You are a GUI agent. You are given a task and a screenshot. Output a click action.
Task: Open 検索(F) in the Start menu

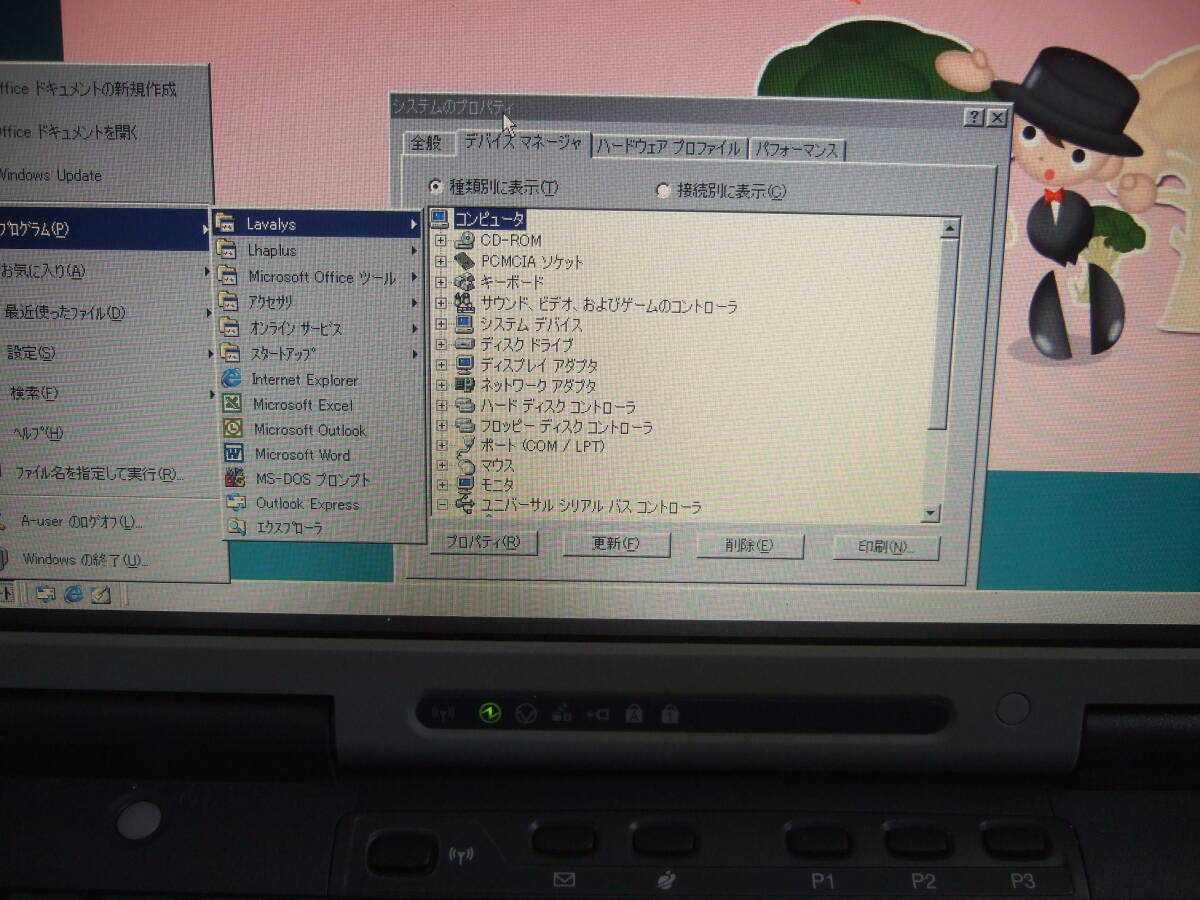tap(108, 393)
